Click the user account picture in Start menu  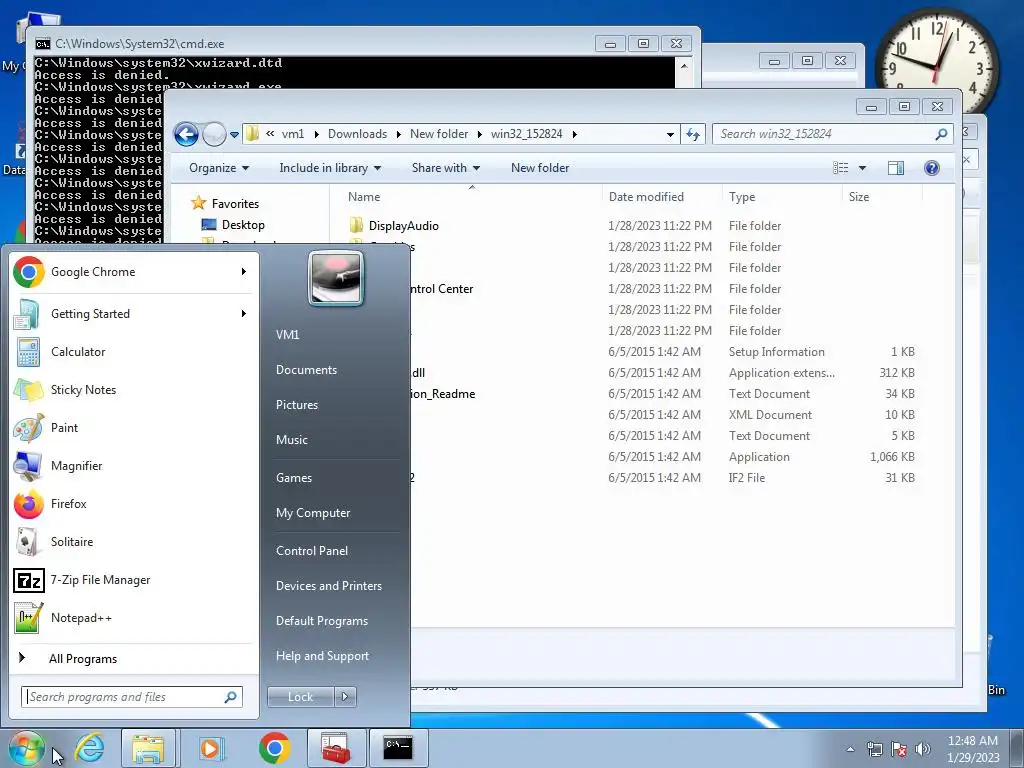(336, 278)
